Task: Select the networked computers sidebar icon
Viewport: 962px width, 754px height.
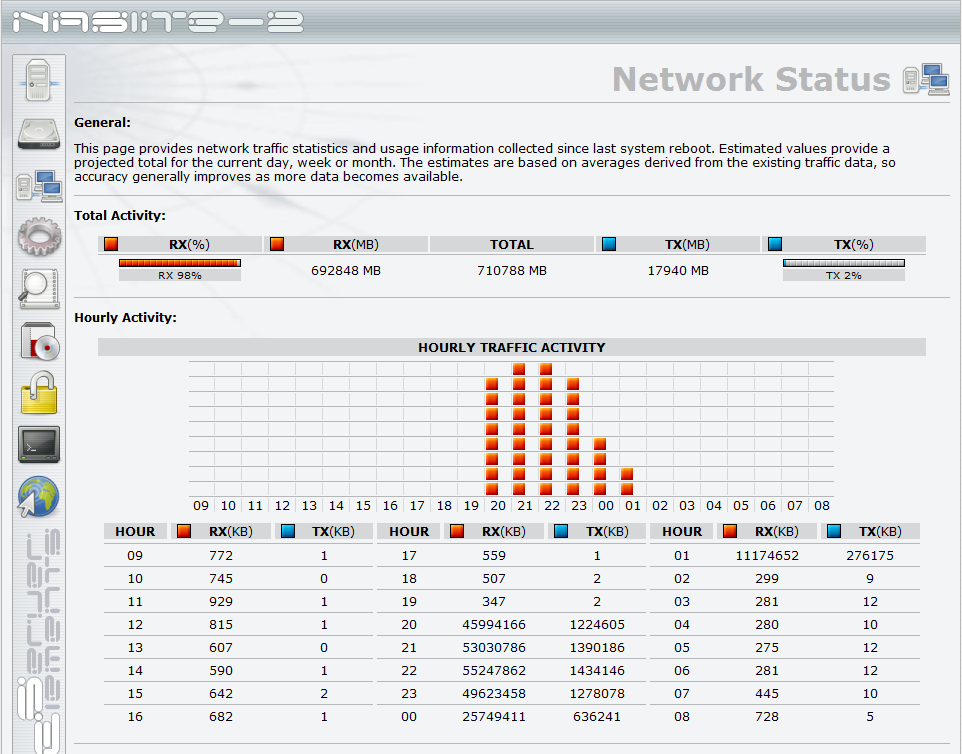Action: coord(39,186)
